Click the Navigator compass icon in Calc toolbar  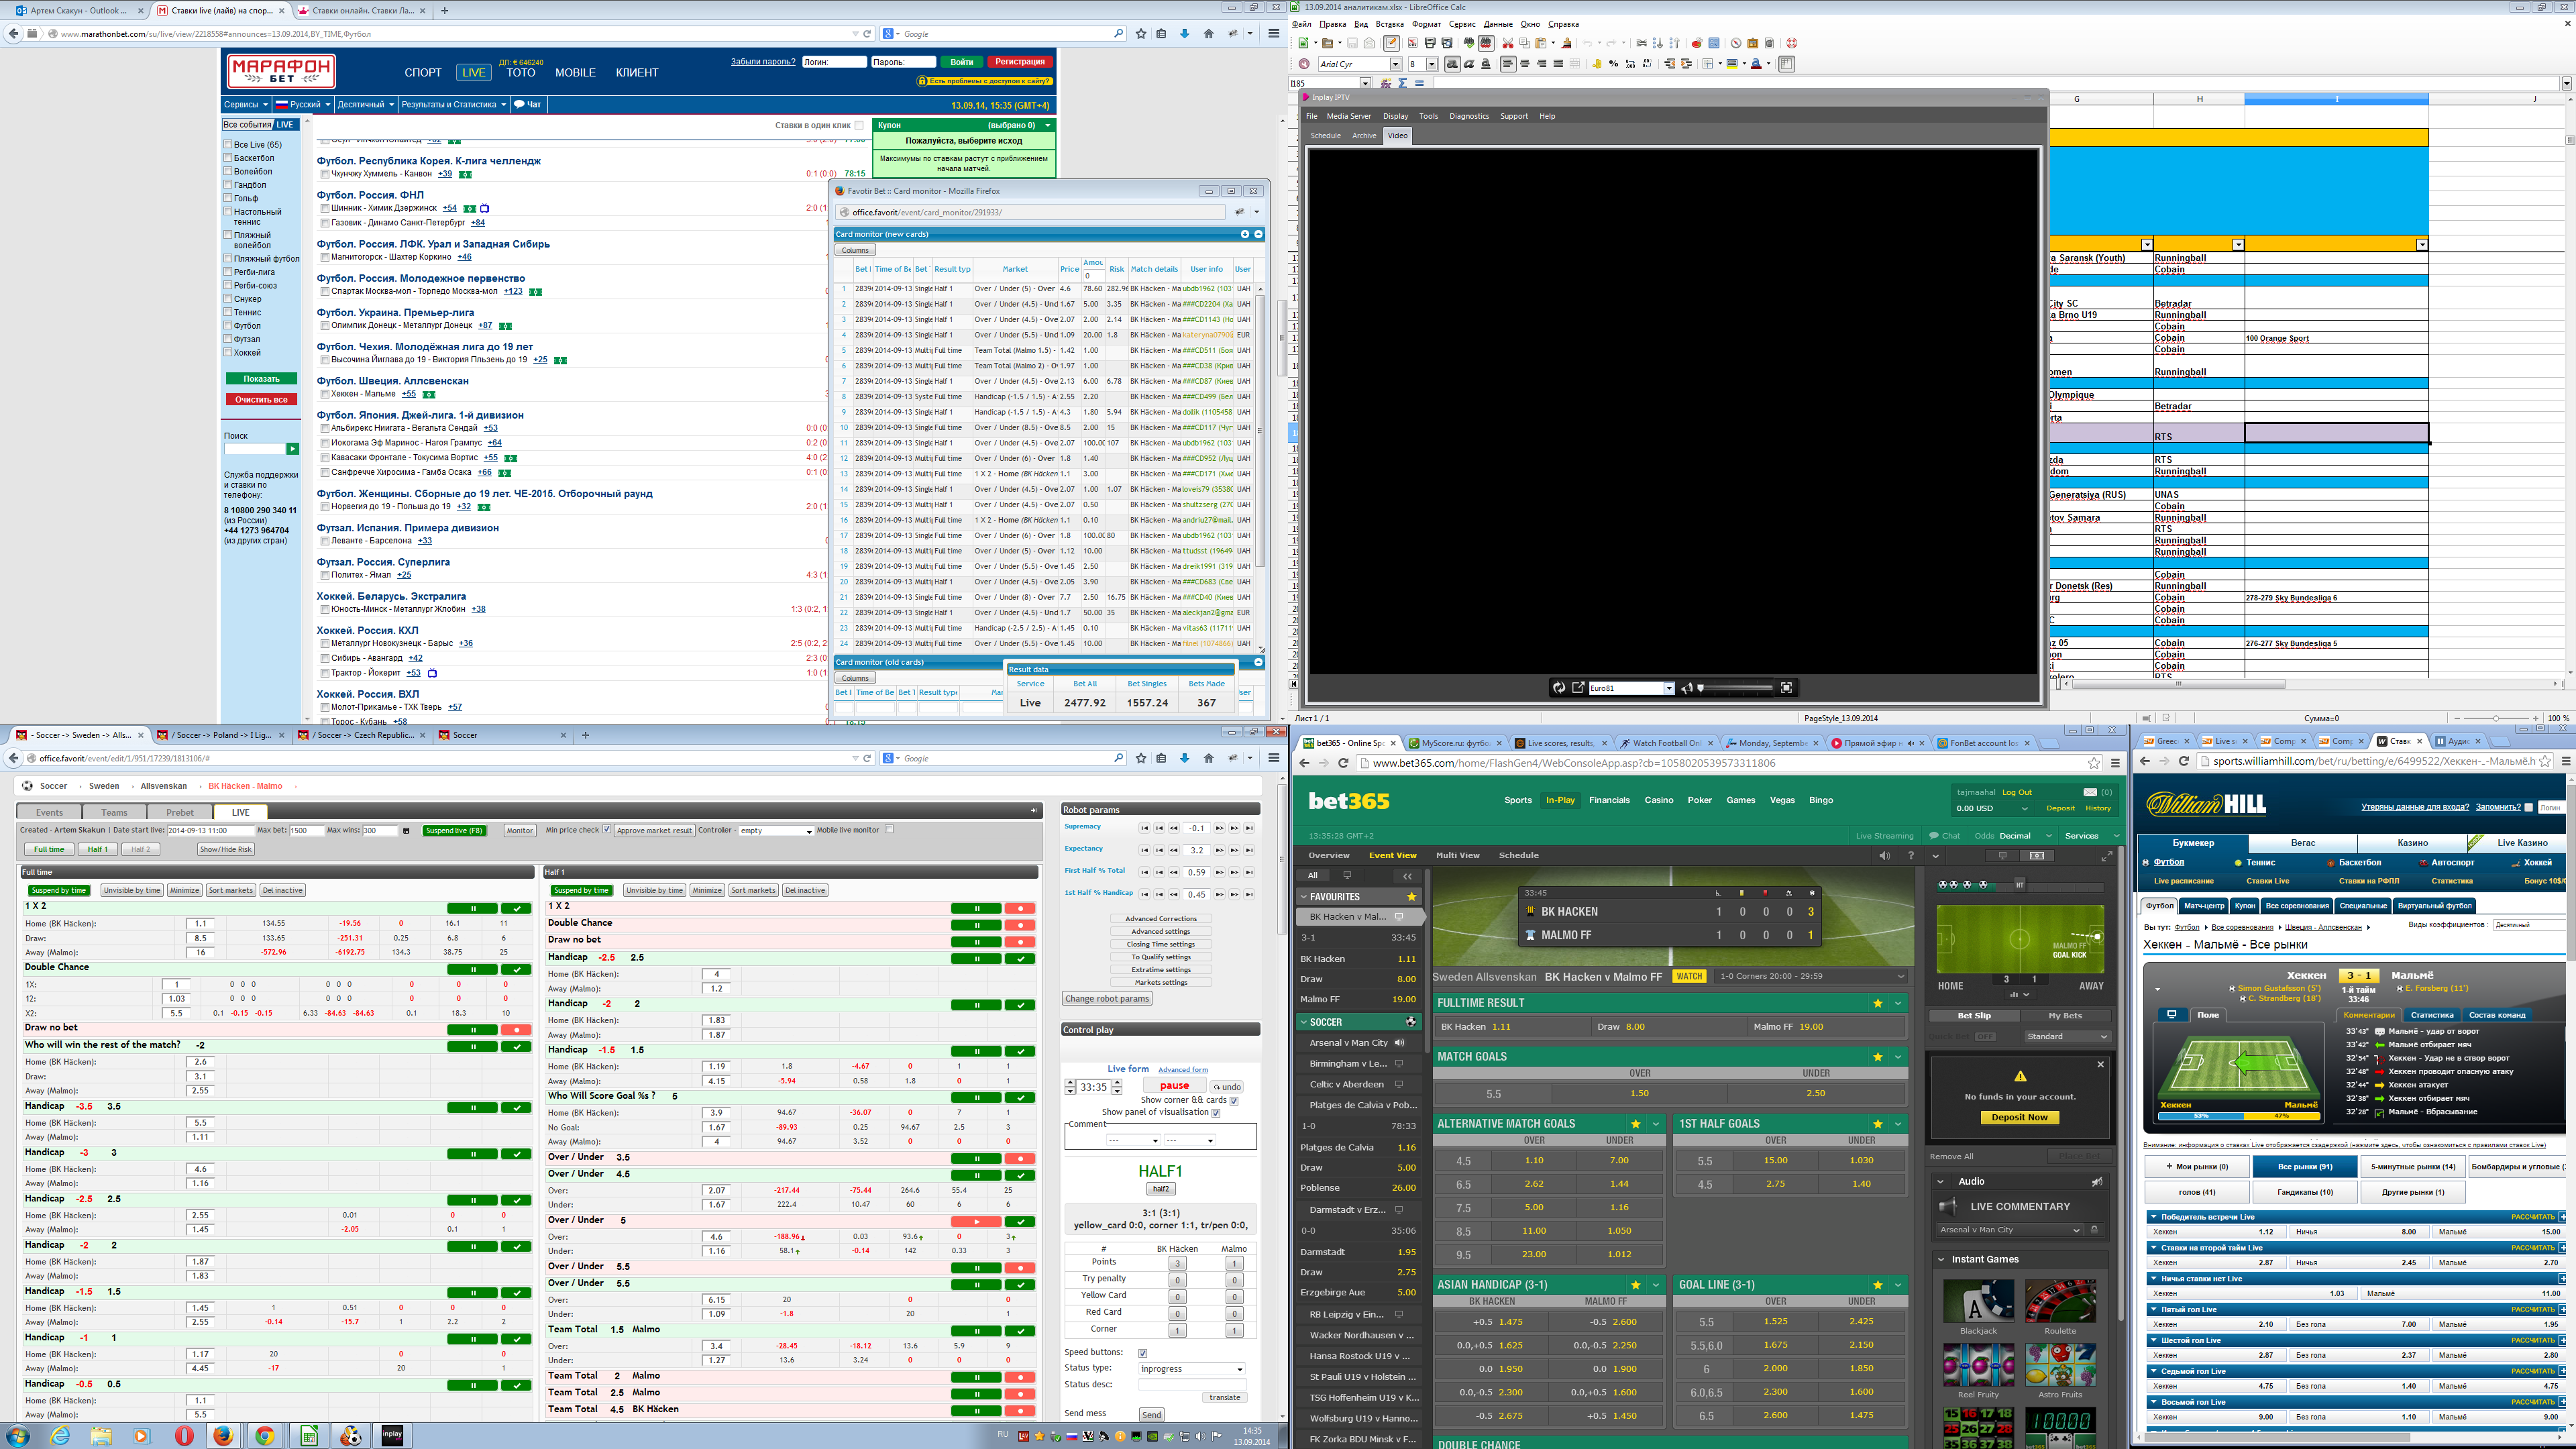click(1736, 43)
